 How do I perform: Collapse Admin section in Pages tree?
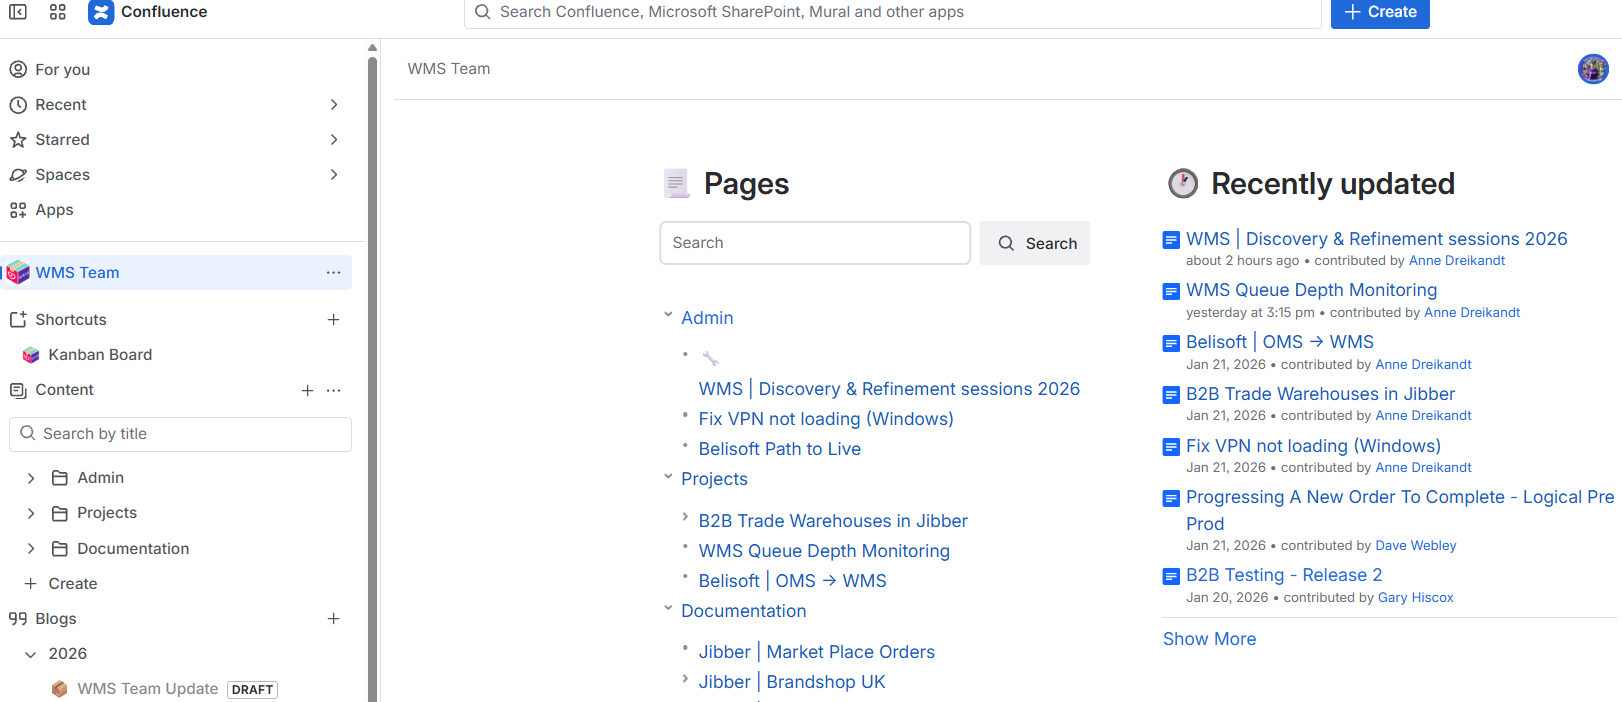pos(668,315)
